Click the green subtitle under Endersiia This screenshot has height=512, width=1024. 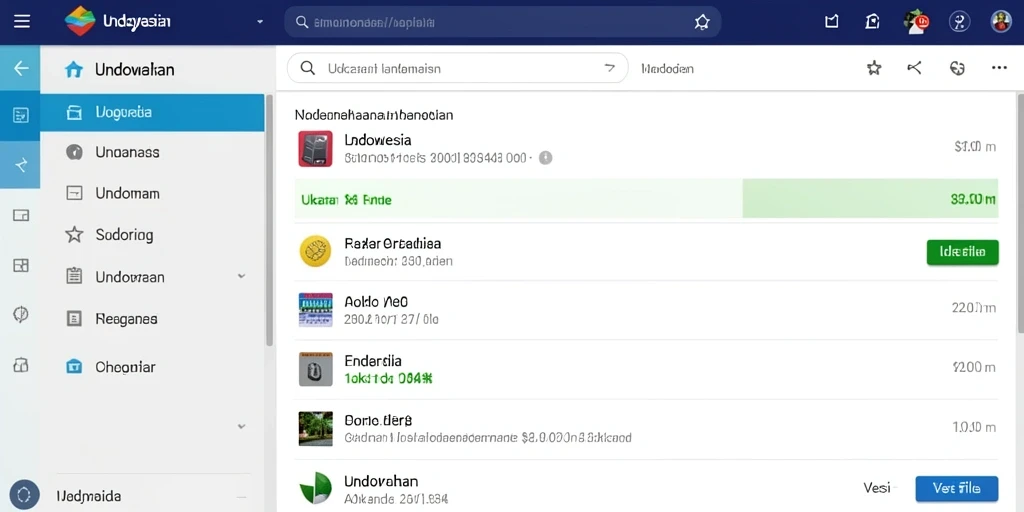[389, 378]
